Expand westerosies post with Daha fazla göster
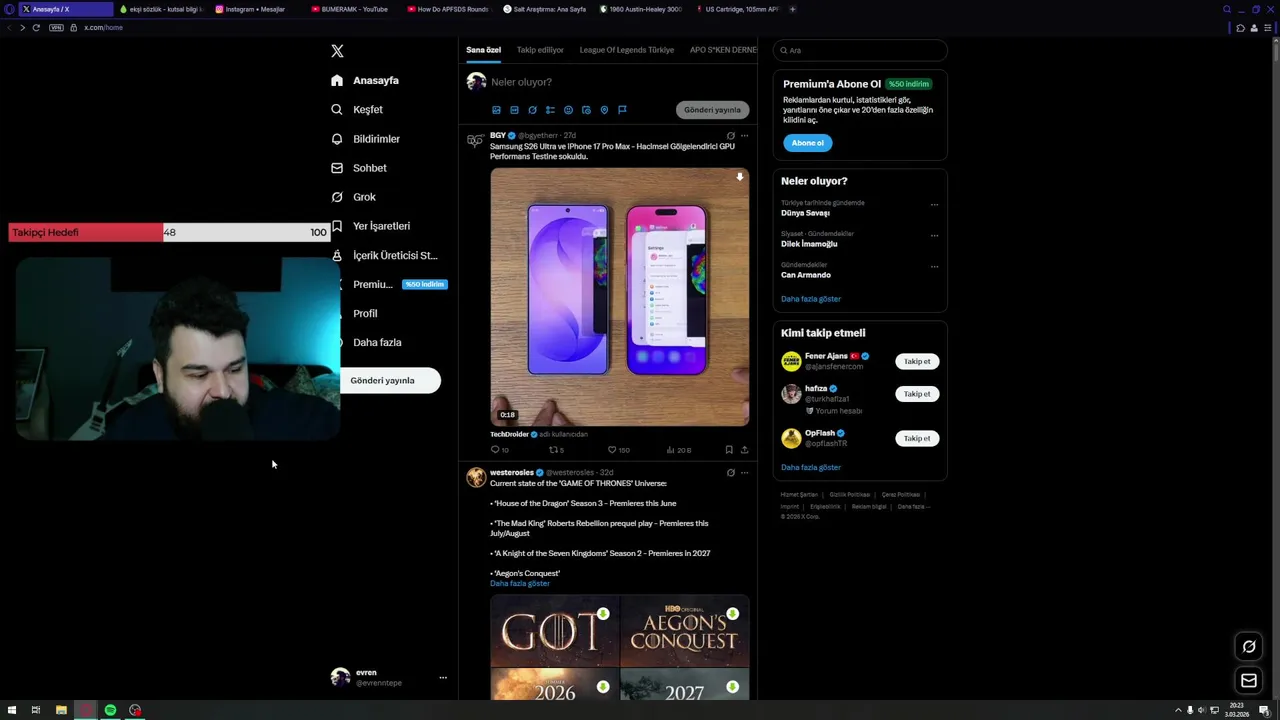 coord(520,583)
